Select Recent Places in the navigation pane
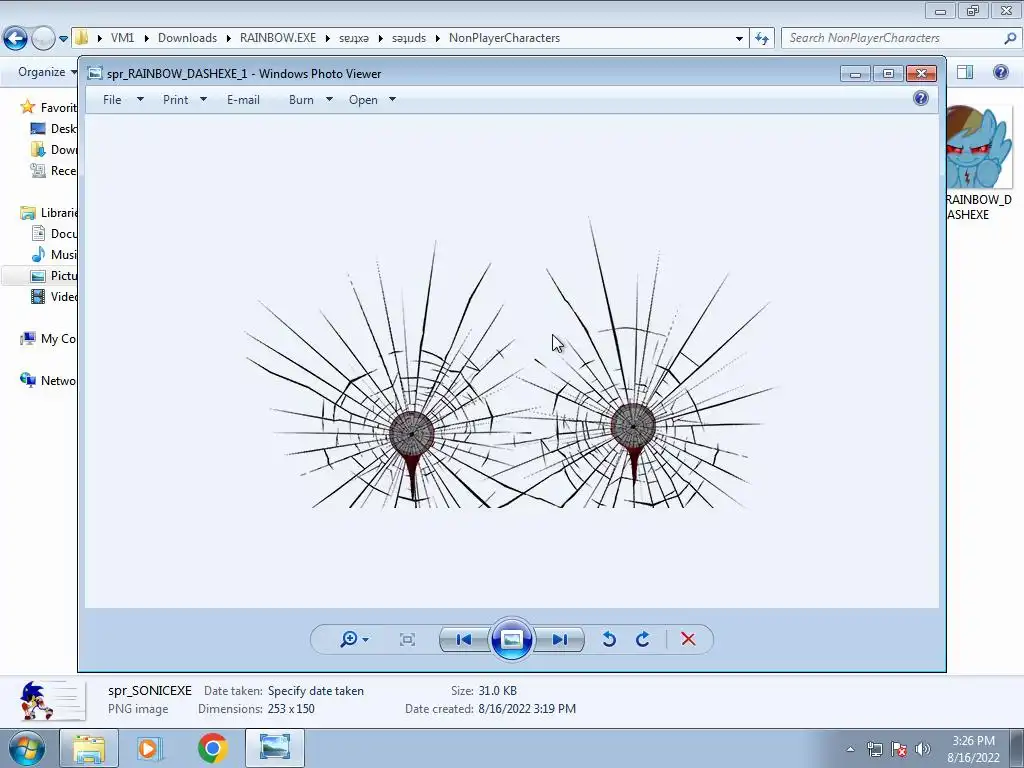The width and height of the screenshot is (1024, 768). point(54,170)
